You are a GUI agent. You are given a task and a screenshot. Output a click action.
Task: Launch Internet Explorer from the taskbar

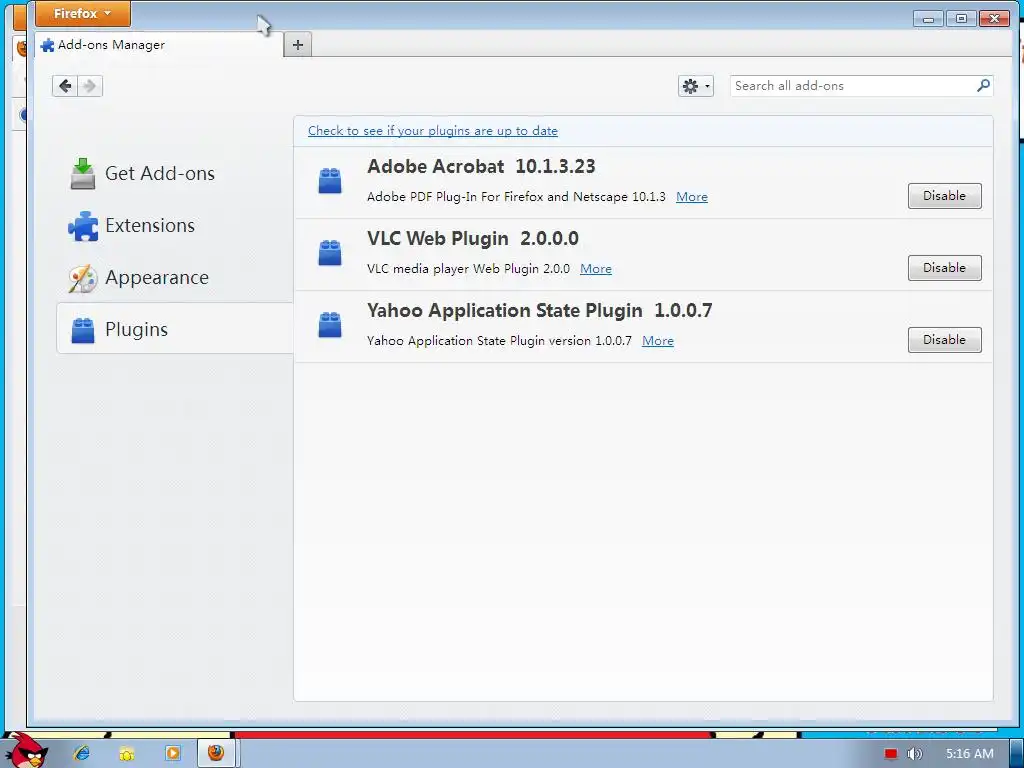tap(82, 753)
